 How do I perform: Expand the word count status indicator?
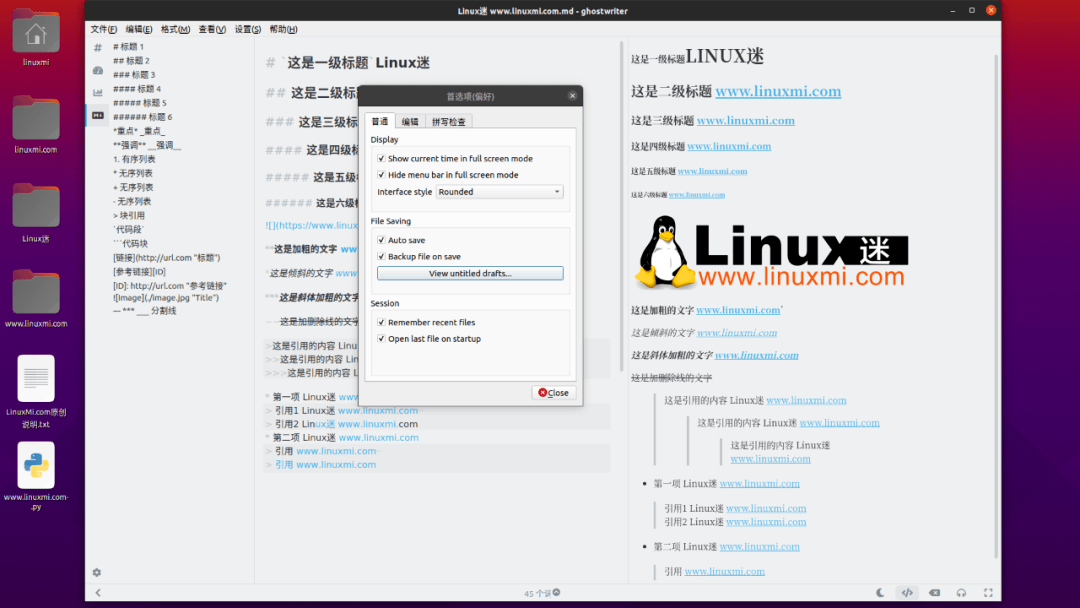(x=542, y=593)
